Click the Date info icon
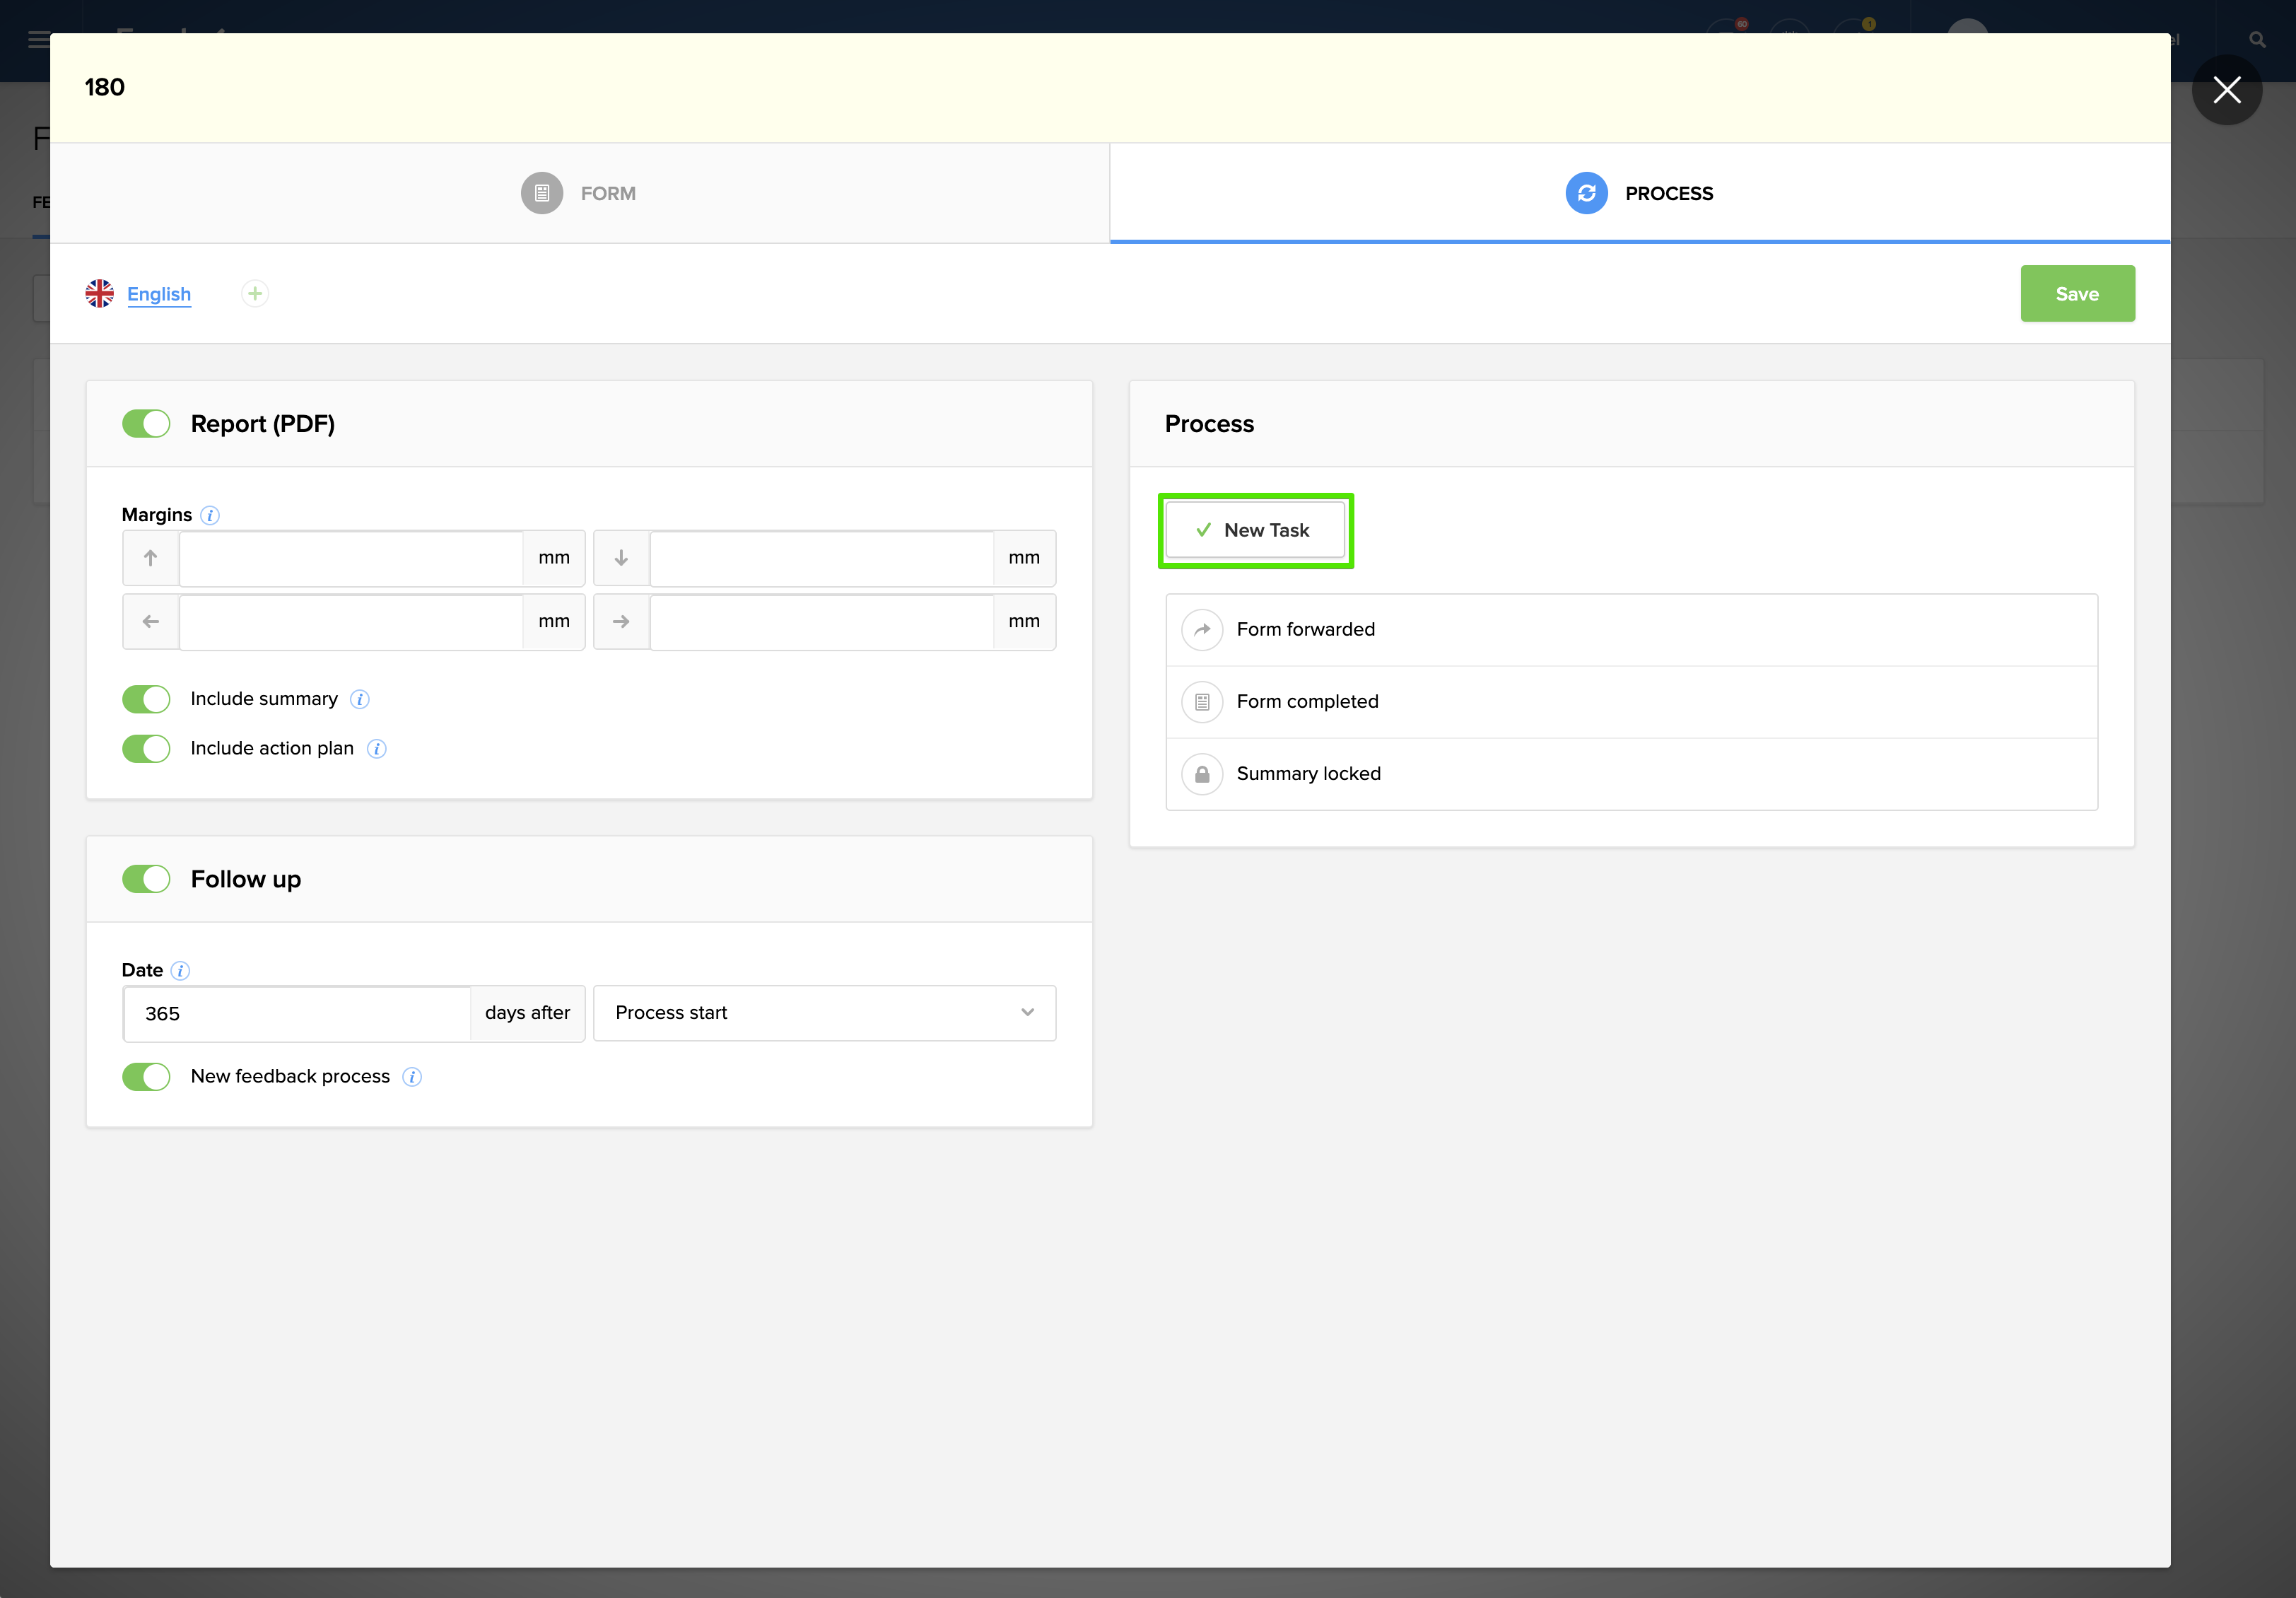This screenshot has width=2296, height=1598. point(181,970)
